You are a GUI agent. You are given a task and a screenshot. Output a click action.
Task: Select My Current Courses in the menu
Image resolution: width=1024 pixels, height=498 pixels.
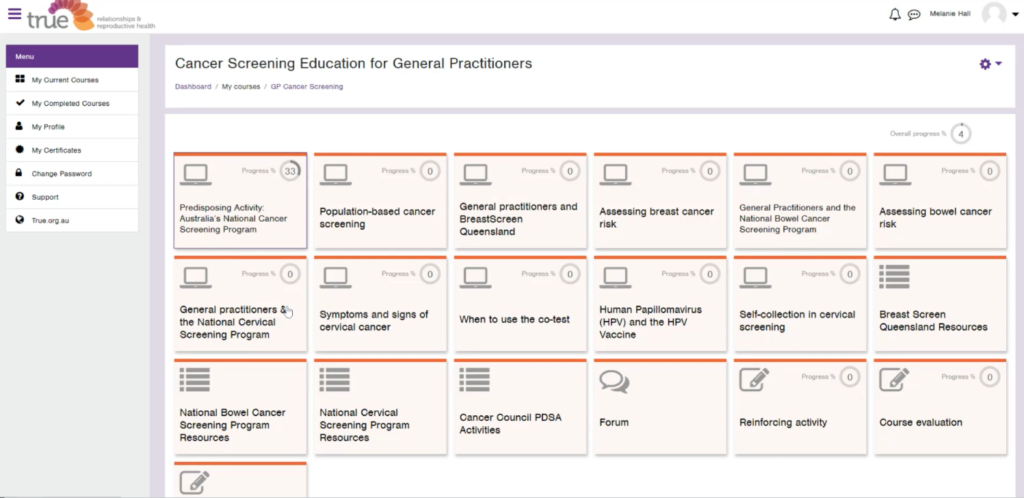pos(65,79)
